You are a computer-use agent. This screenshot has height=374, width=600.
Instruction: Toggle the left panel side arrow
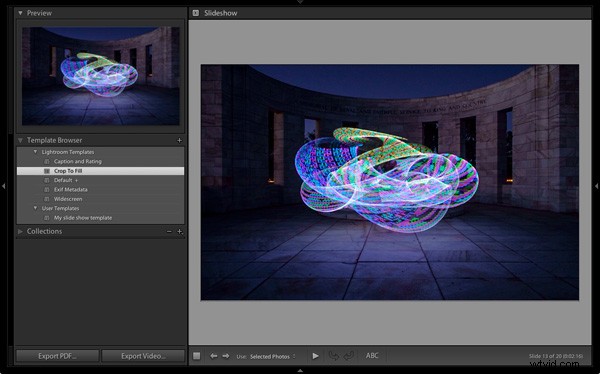(x=3, y=186)
